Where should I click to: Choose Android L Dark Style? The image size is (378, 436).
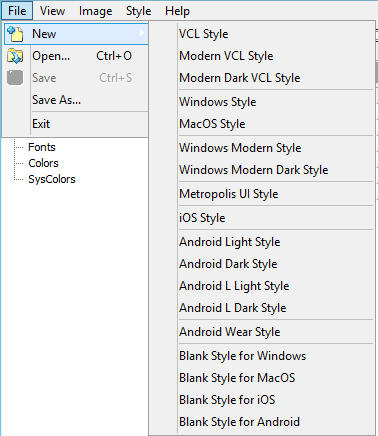[262, 308]
